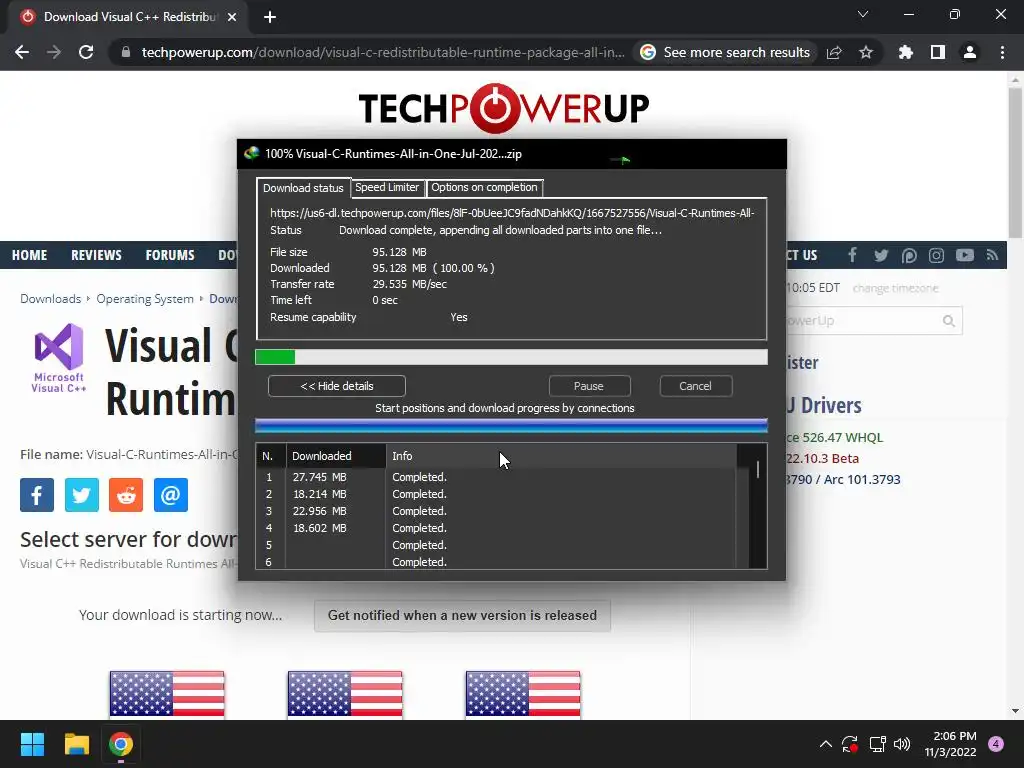Viewport: 1024px width, 768px height.
Task: Click the green download progress bar
Action: [x=511, y=357]
